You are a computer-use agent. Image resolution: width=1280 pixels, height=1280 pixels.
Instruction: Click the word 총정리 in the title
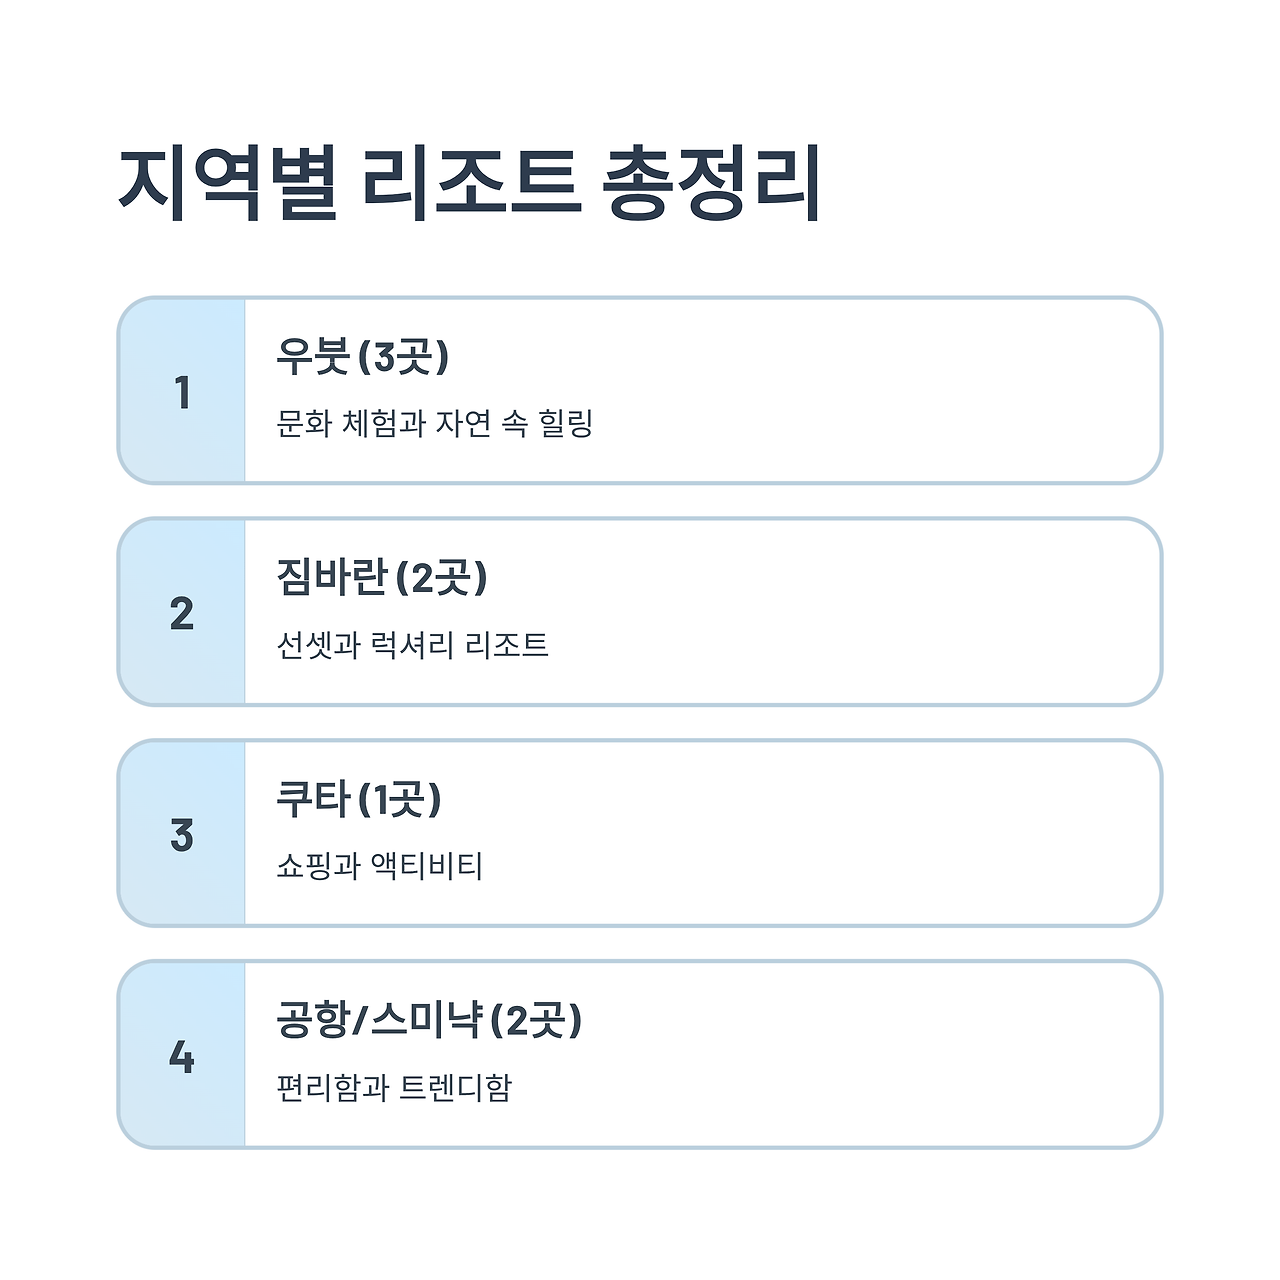coord(712,184)
